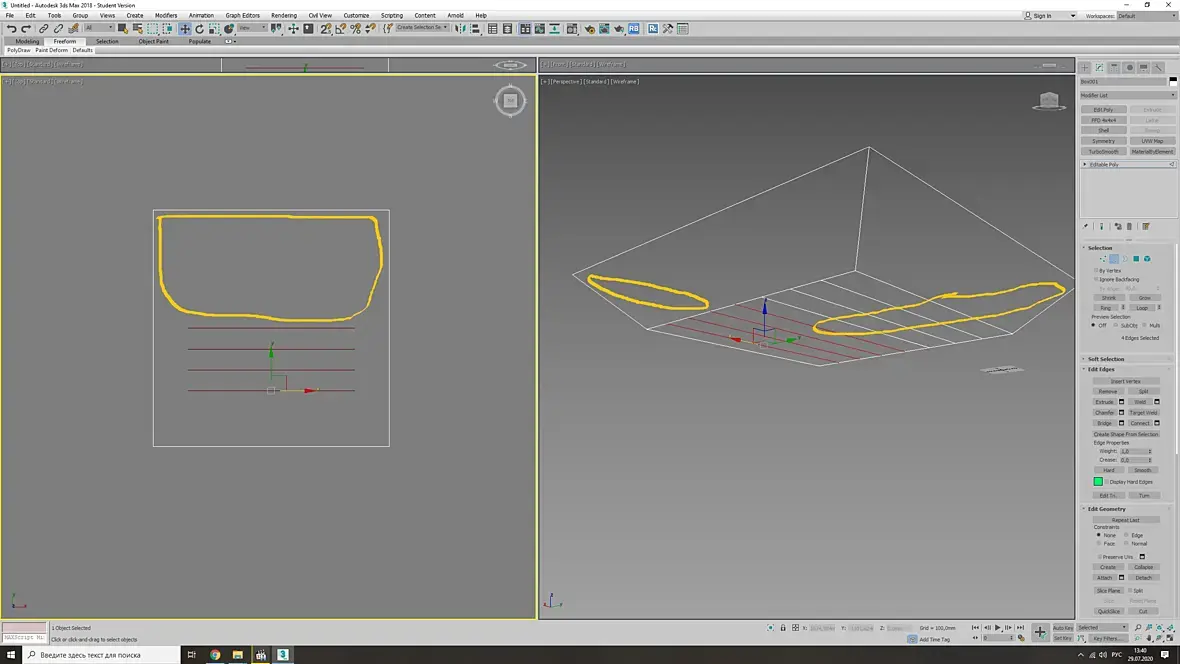Enable By Vertex checkbox

tap(1096, 270)
